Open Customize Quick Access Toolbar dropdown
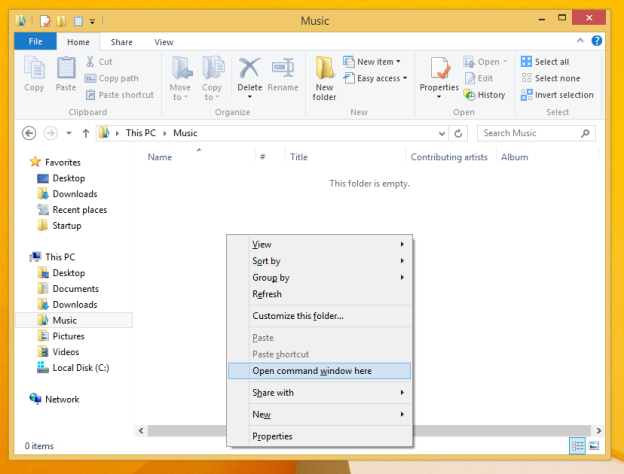This screenshot has height=474, width=624. [x=92, y=21]
